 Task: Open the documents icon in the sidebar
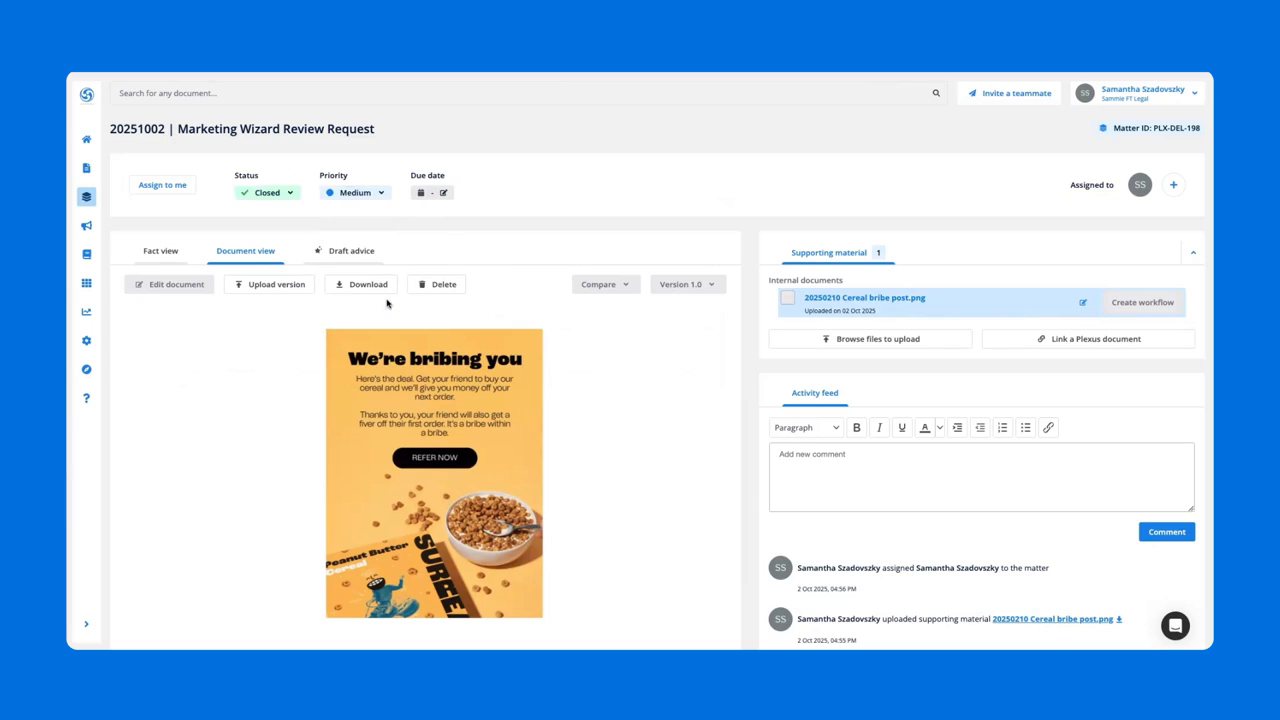tap(86, 168)
